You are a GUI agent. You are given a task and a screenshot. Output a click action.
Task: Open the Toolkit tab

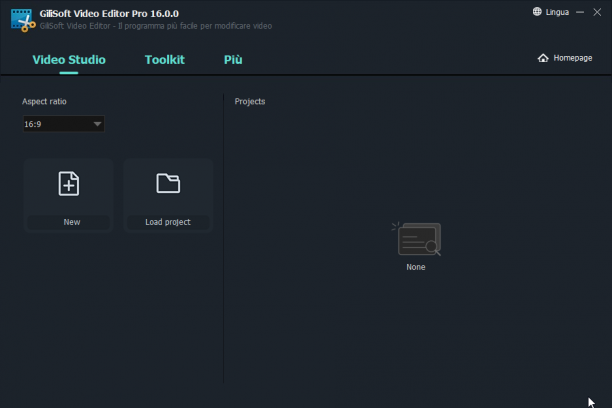coord(165,60)
